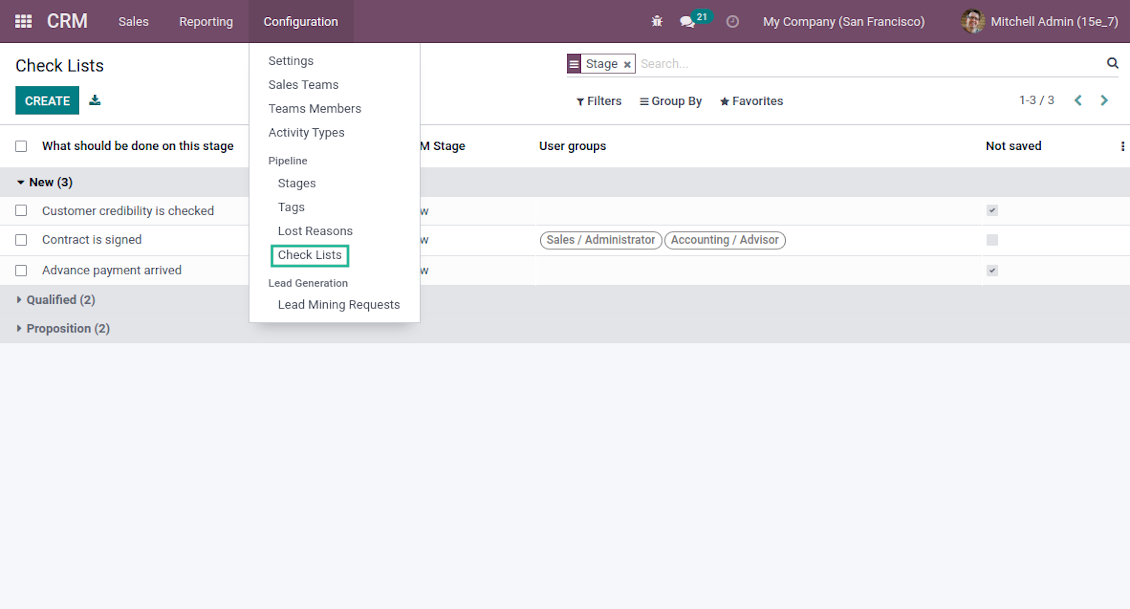Choose Activity Types menu entry
1130x609 pixels.
(x=306, y=133)
